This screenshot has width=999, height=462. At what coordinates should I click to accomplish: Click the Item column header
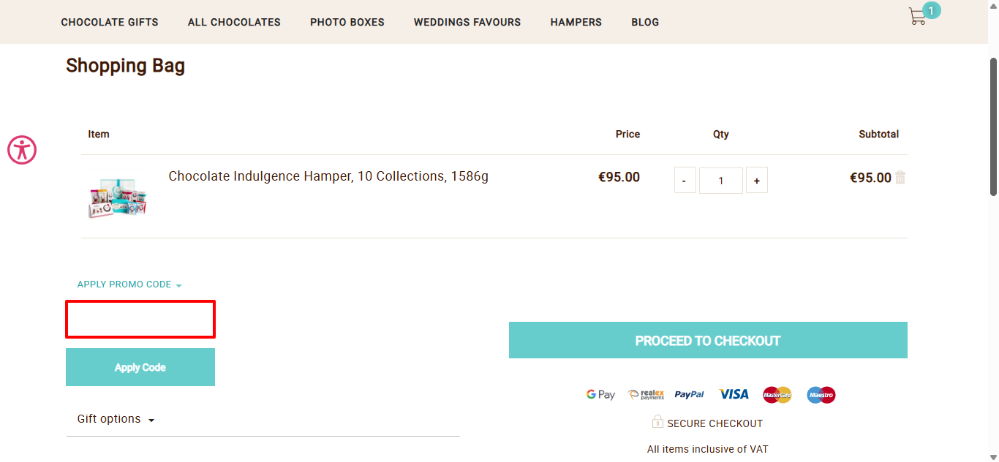click(x=99, y=134)
